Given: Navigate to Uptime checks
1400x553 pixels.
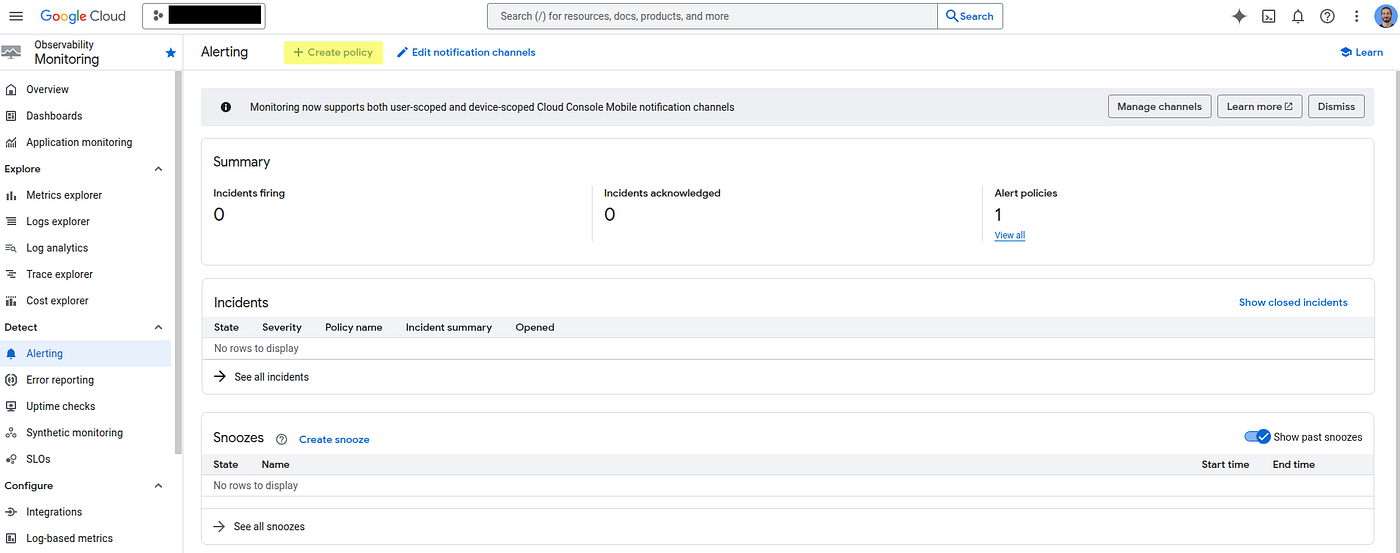Looking at the screenshot, I should 61,406.
